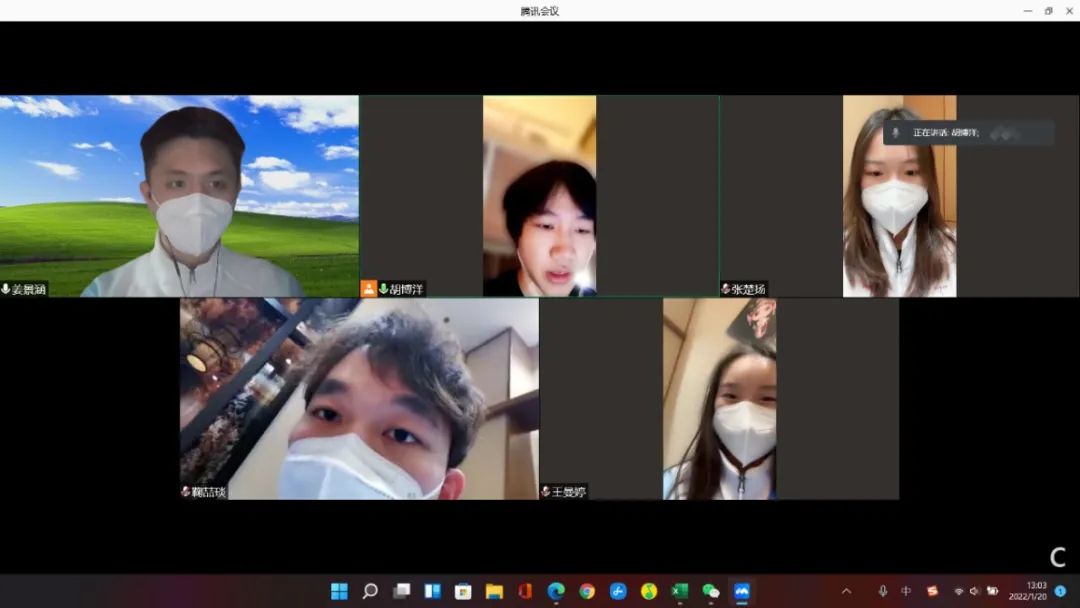Open the clock and date flyout
Viewport: 1080px width, 608px height.
1035,591
